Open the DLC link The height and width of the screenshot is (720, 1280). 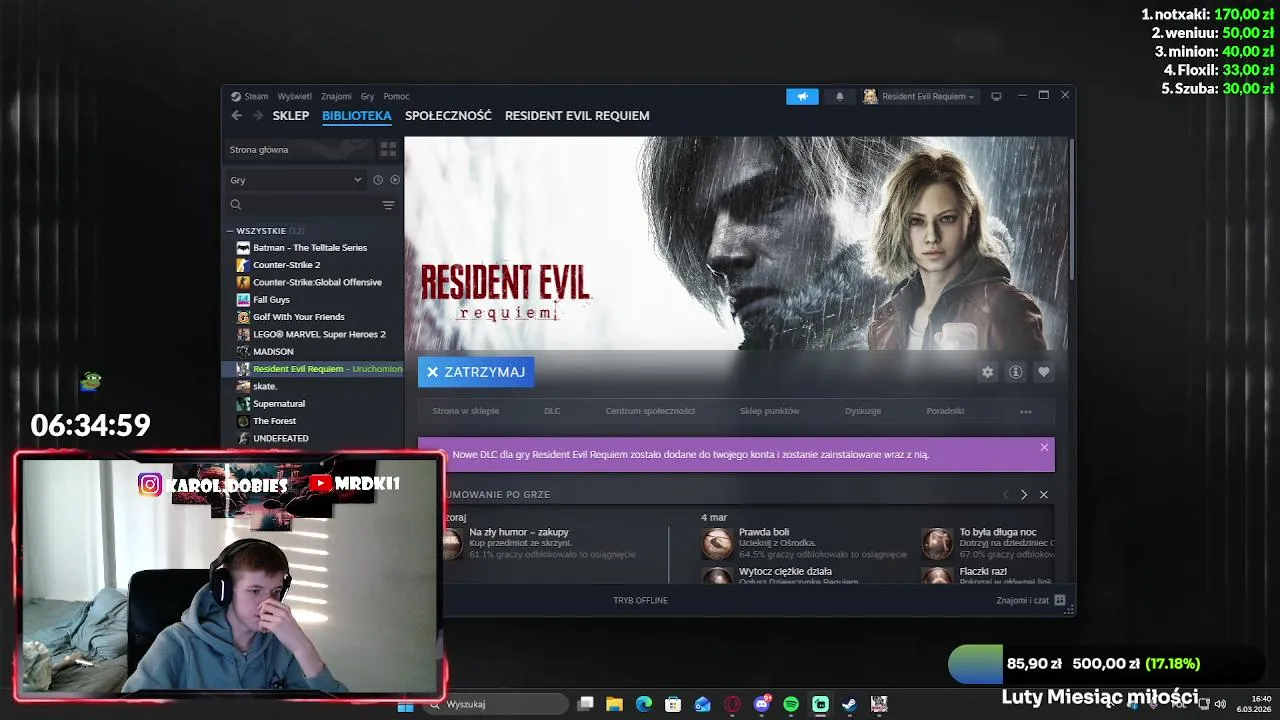pos(552,411)
